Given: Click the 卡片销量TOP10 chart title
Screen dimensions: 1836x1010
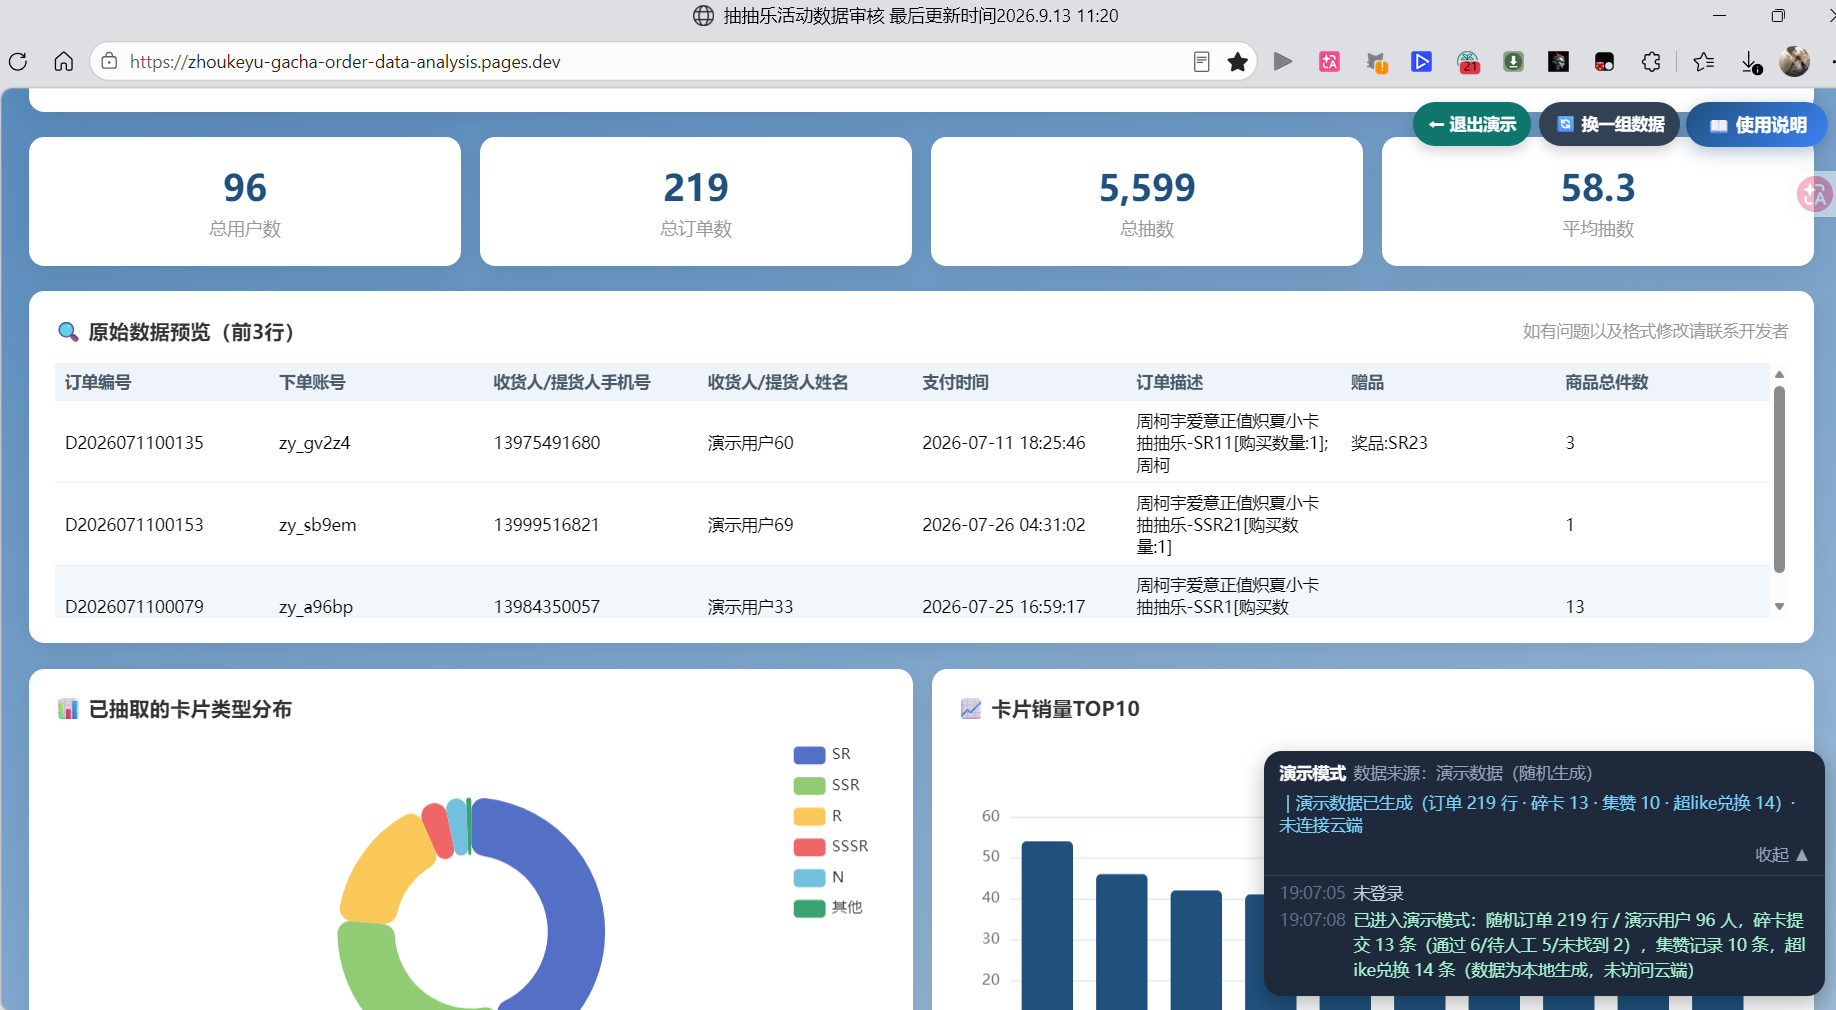Looking at the screenshot, I should tap(1065, 709).
